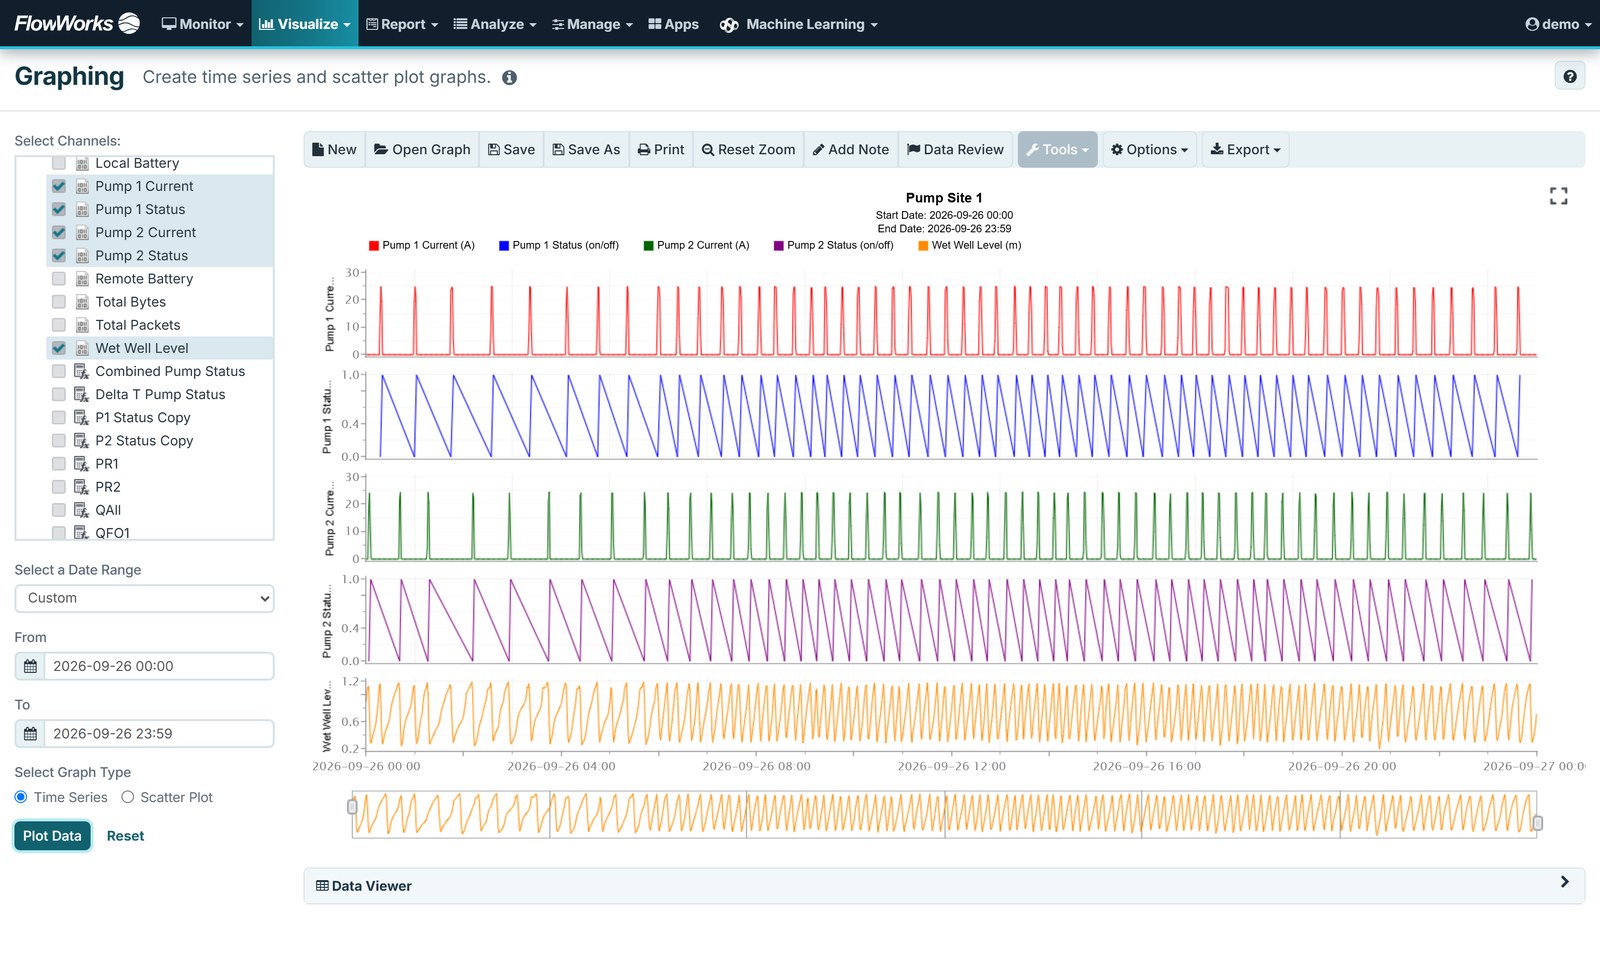Screen dimensions: 1600x964
Task: Click the From date input field
Action: pos(159,666)
